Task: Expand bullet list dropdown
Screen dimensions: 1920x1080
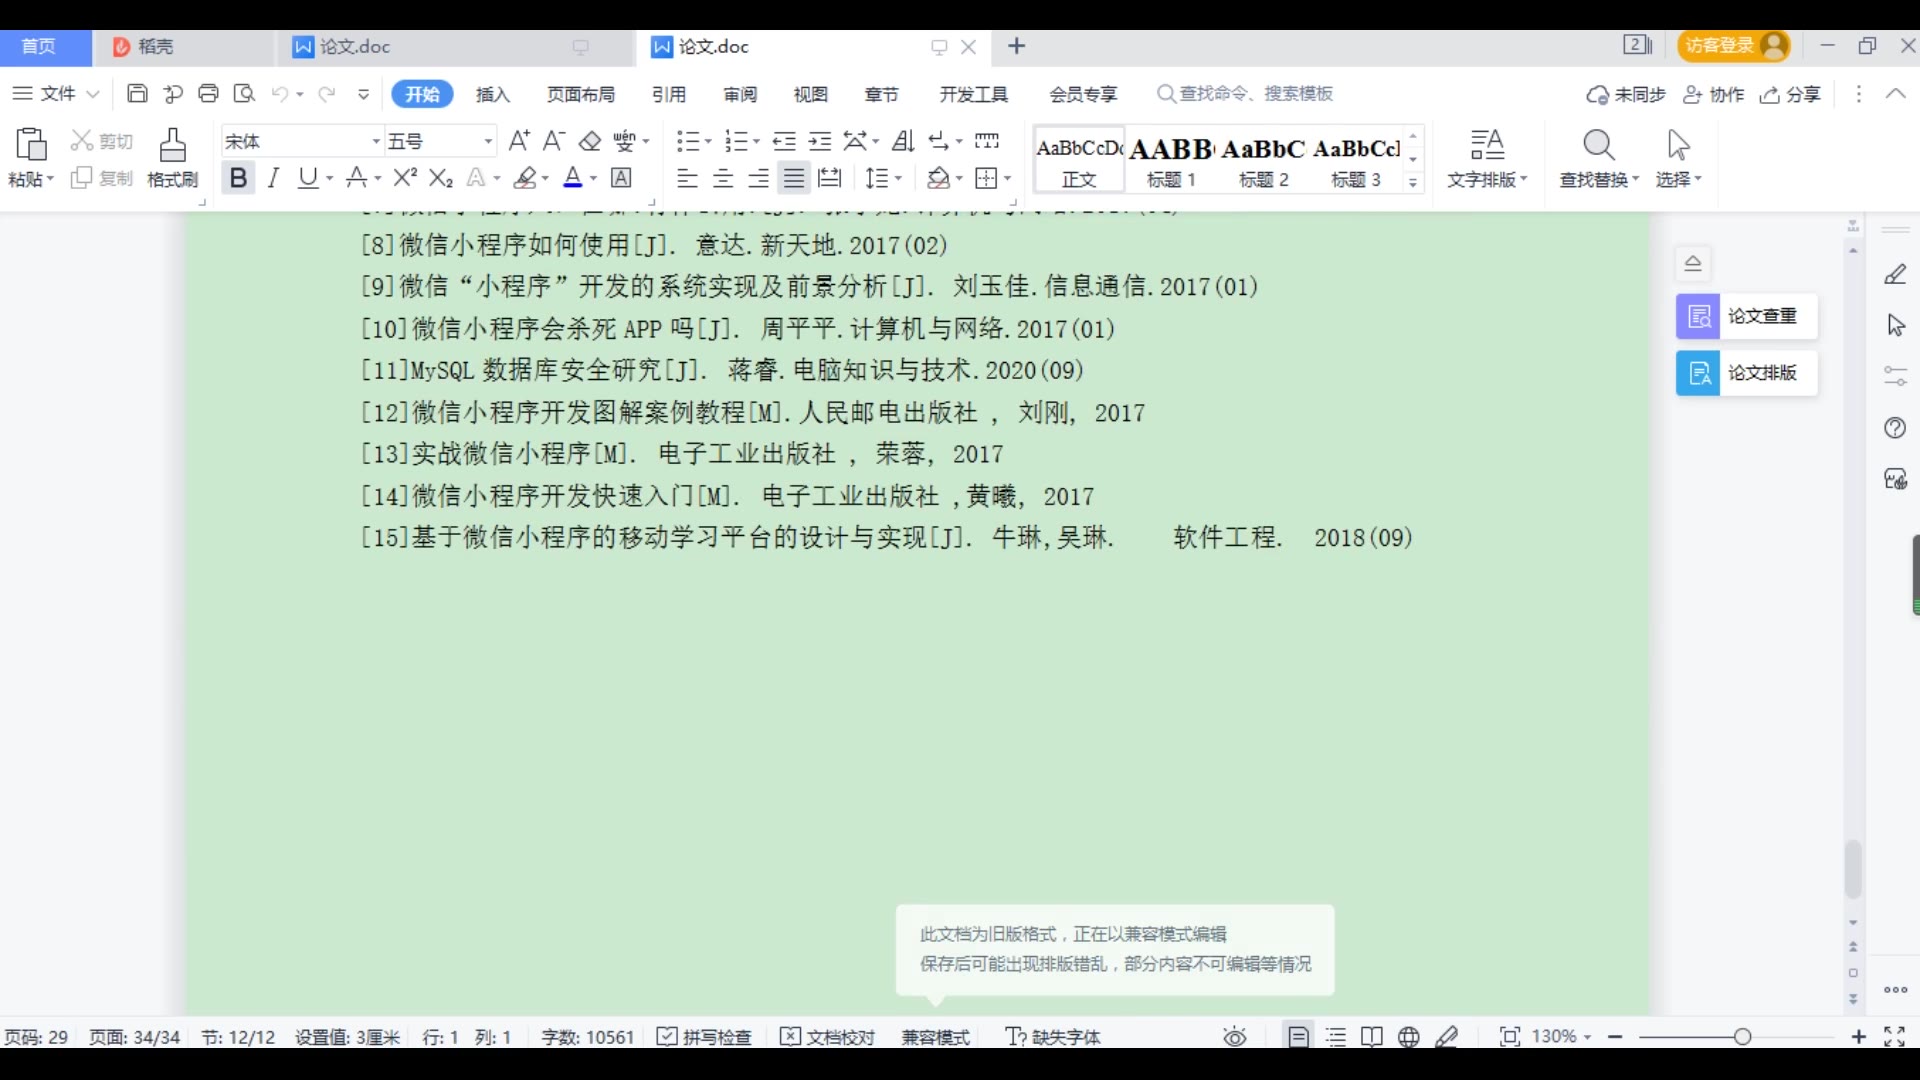Action: pos(707,142)
